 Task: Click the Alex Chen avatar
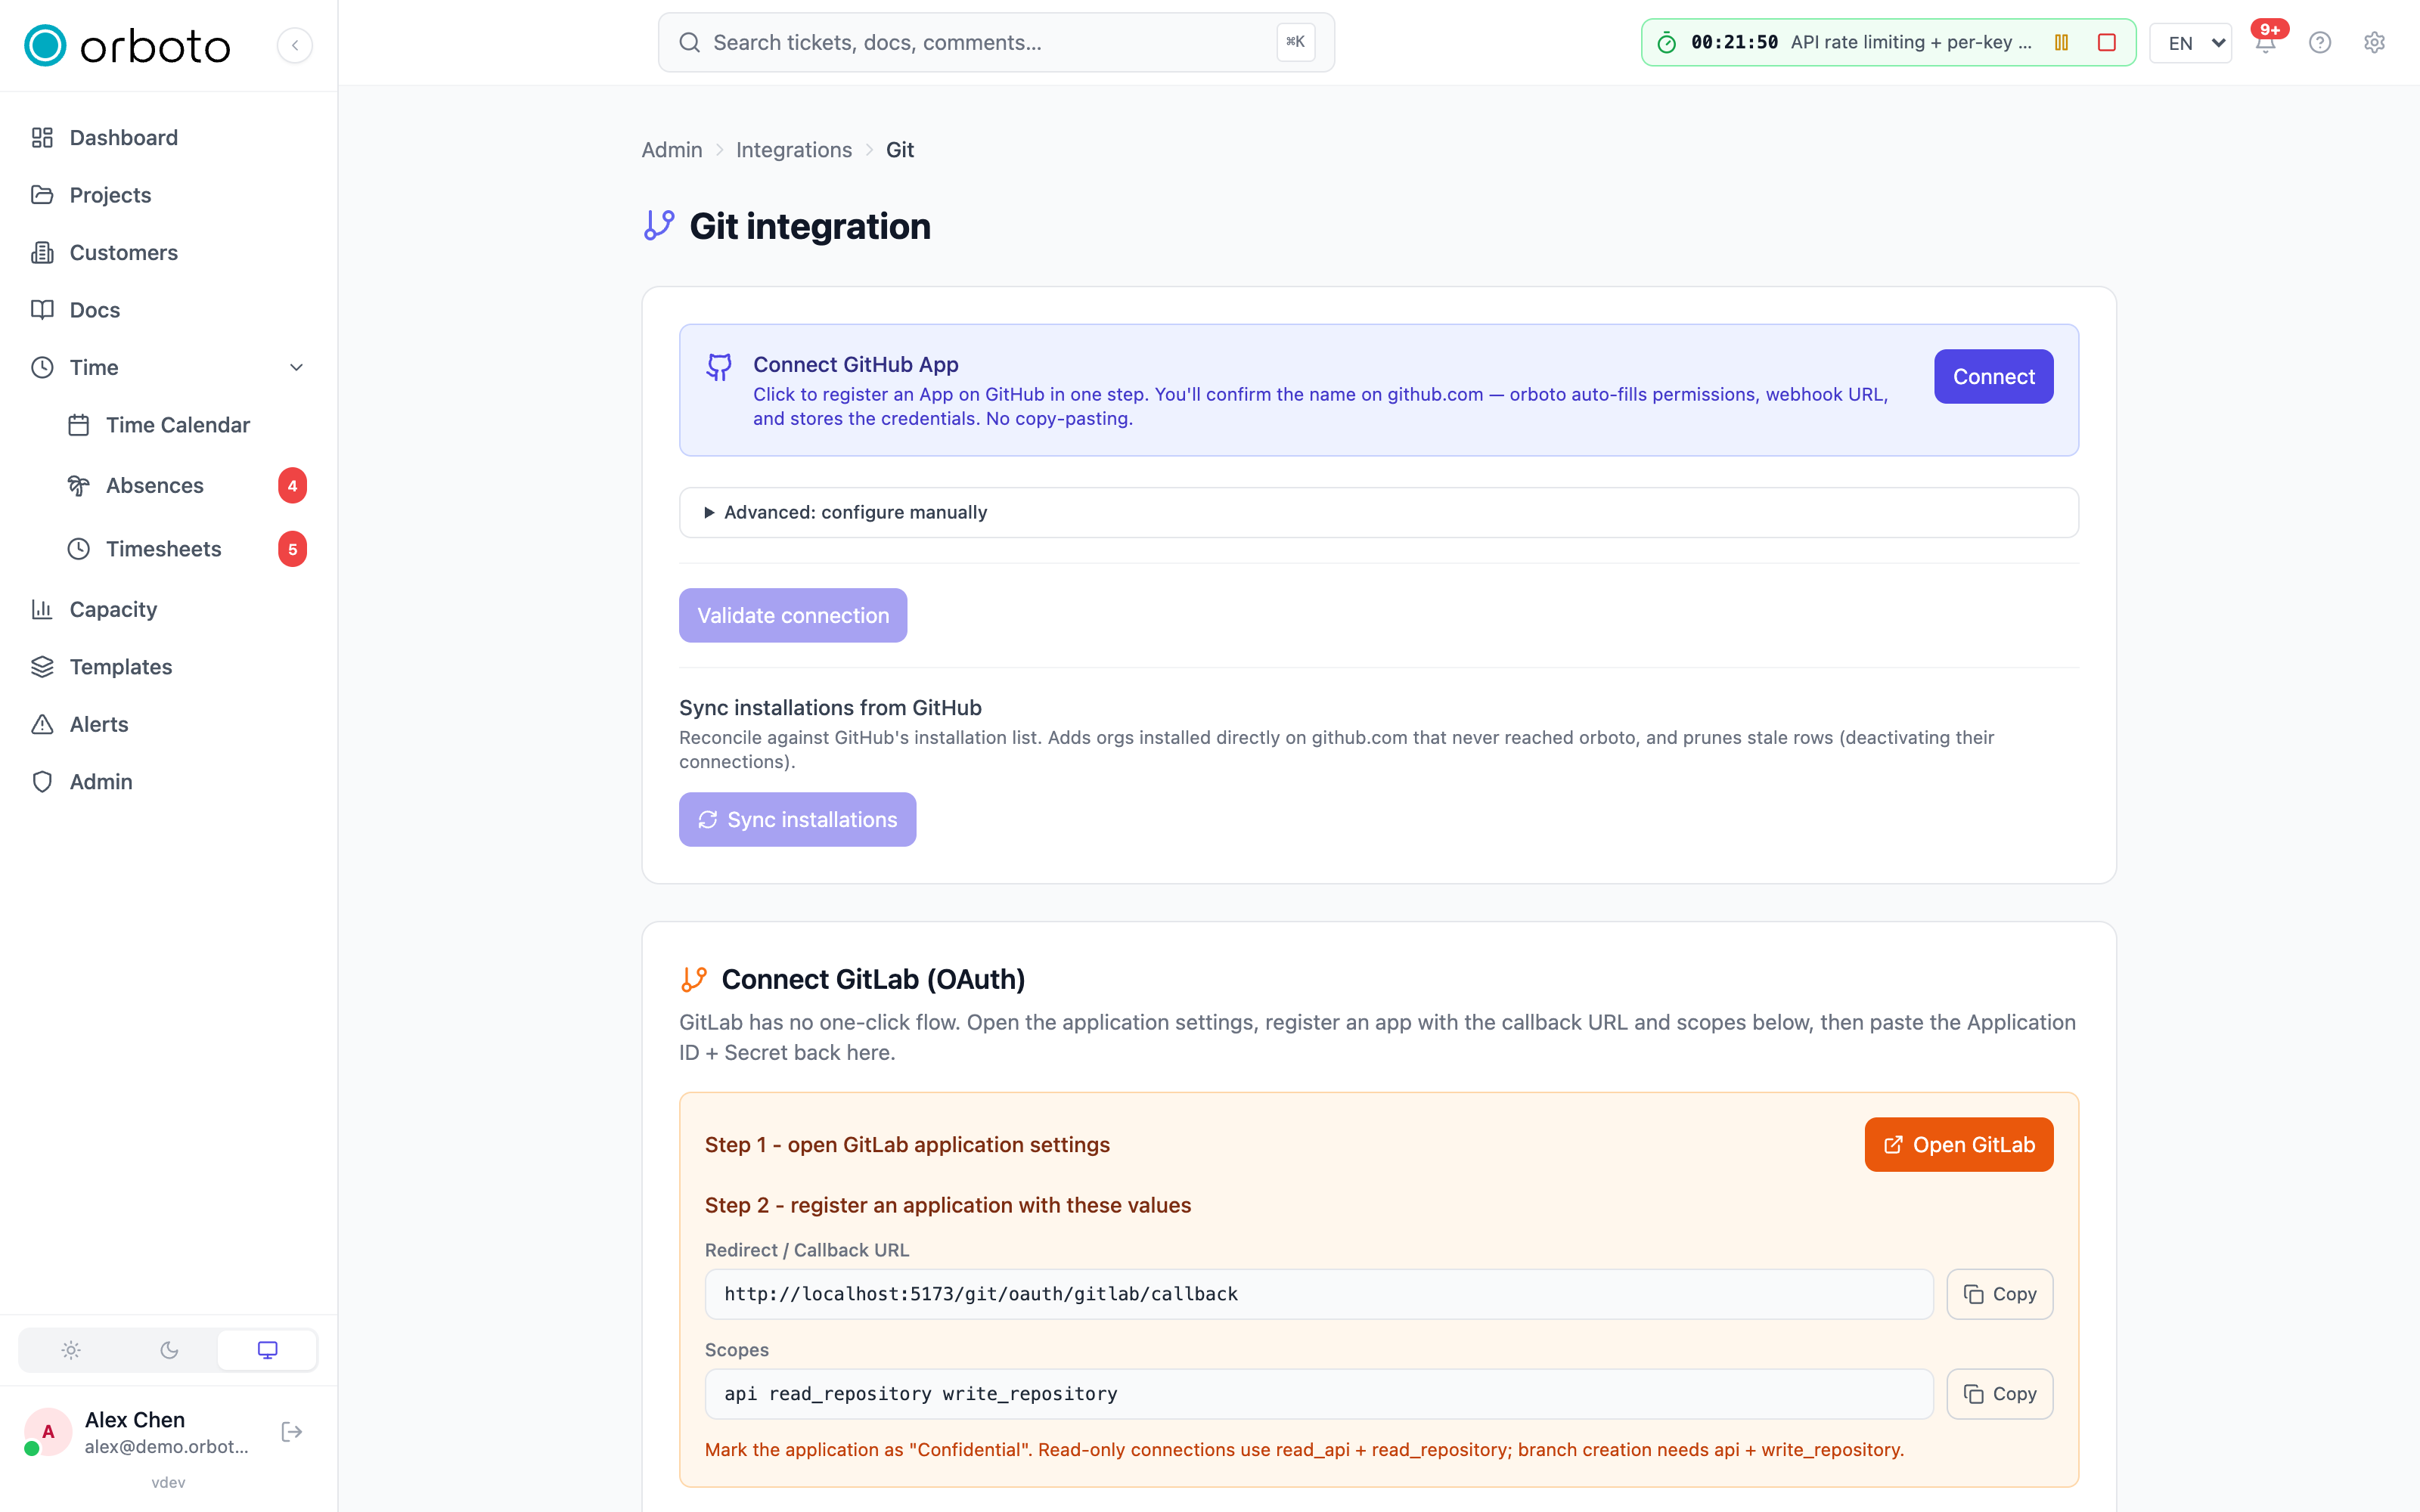pos(47,1432)
